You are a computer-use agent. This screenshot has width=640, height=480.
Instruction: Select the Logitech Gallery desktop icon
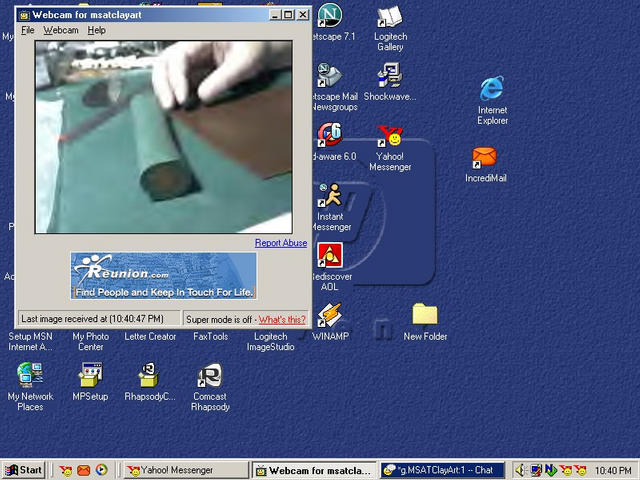pyautogui.click(x=390, y=17)
